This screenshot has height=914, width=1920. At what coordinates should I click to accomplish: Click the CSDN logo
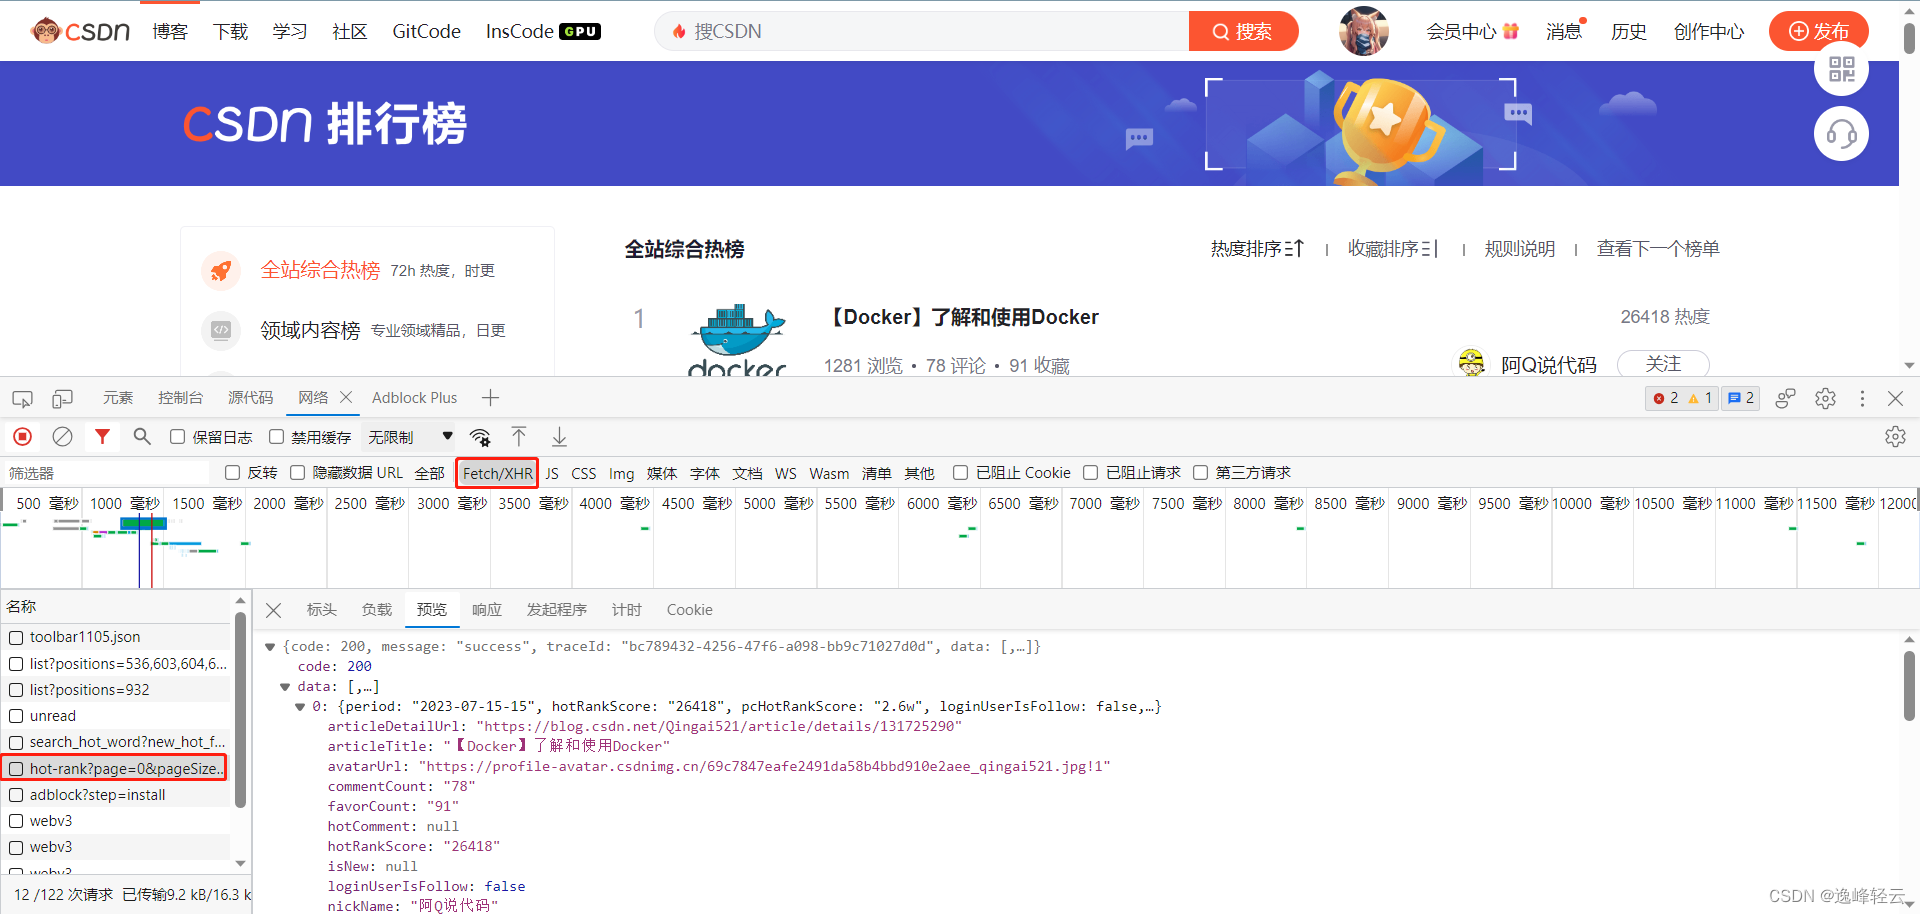tap(81, 31)
